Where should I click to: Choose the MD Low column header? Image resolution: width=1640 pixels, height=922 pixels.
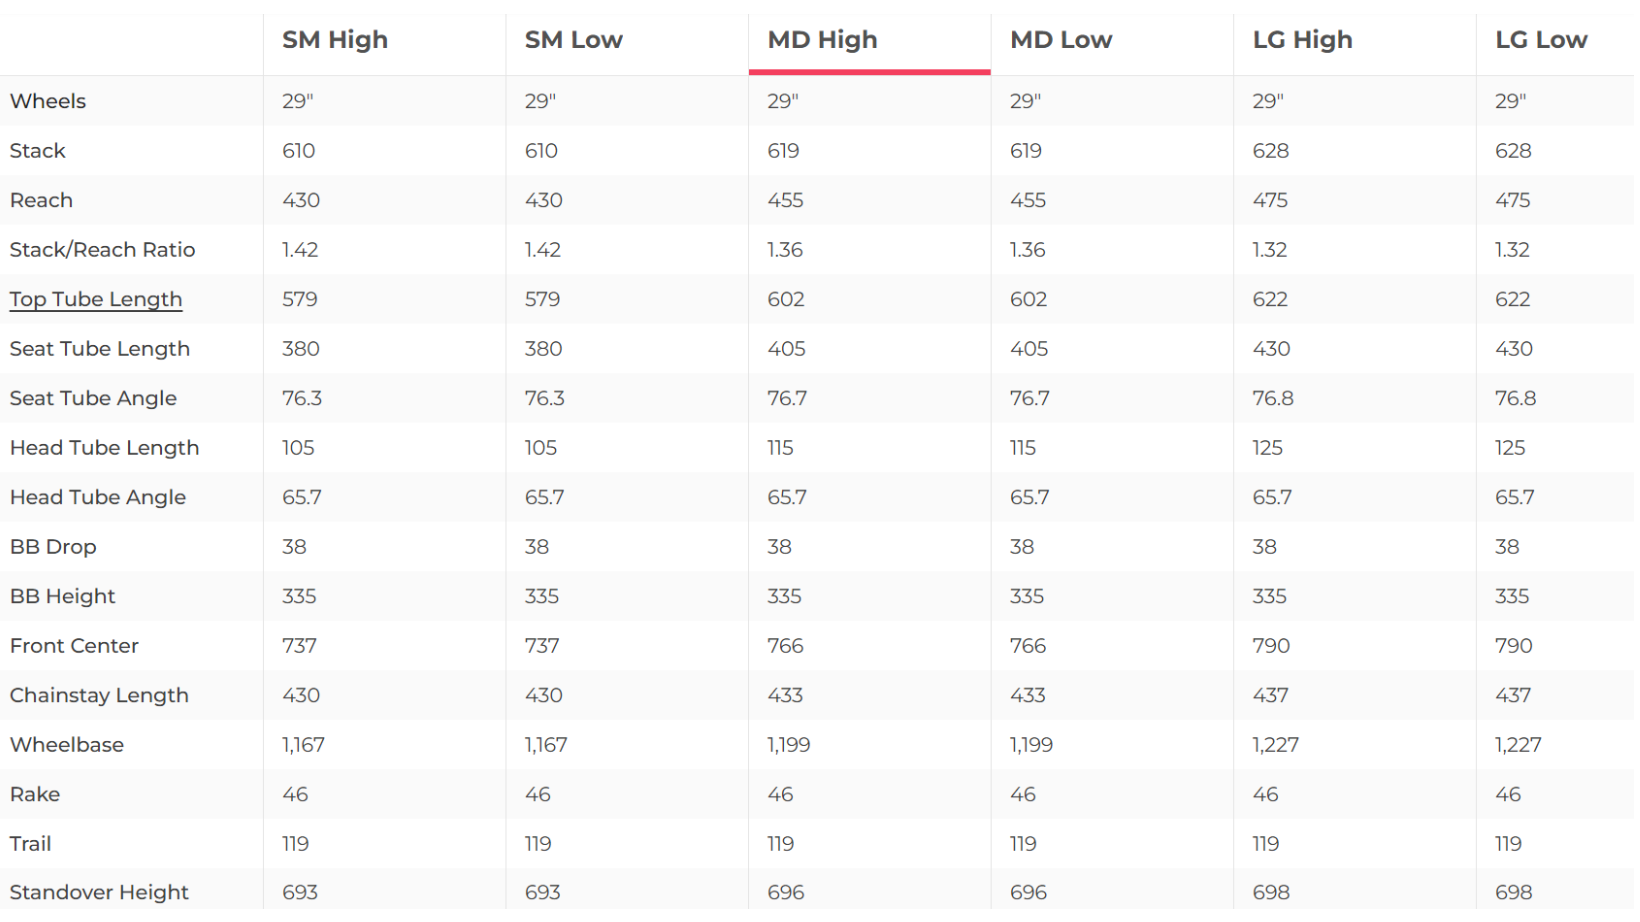[1060, 40]
